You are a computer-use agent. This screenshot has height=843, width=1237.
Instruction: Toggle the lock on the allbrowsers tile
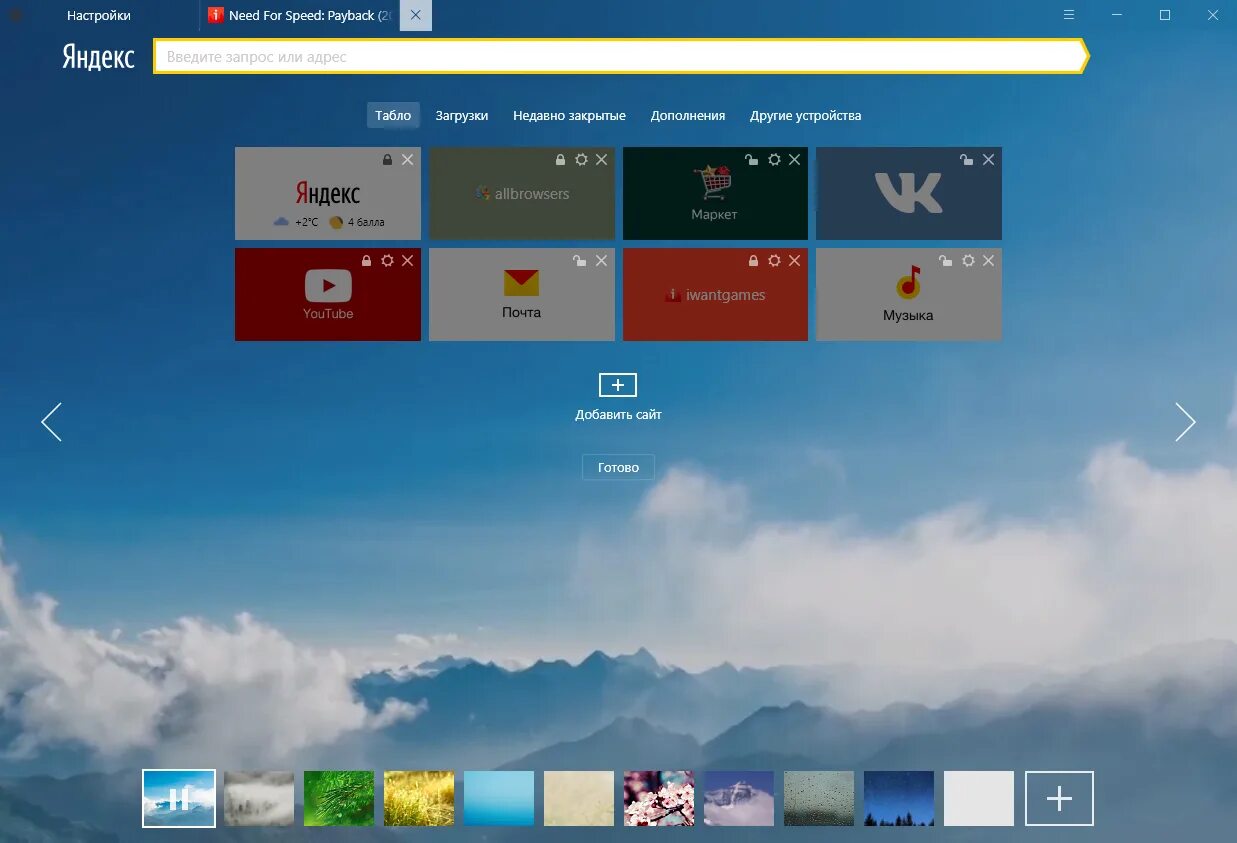point(561,160)
